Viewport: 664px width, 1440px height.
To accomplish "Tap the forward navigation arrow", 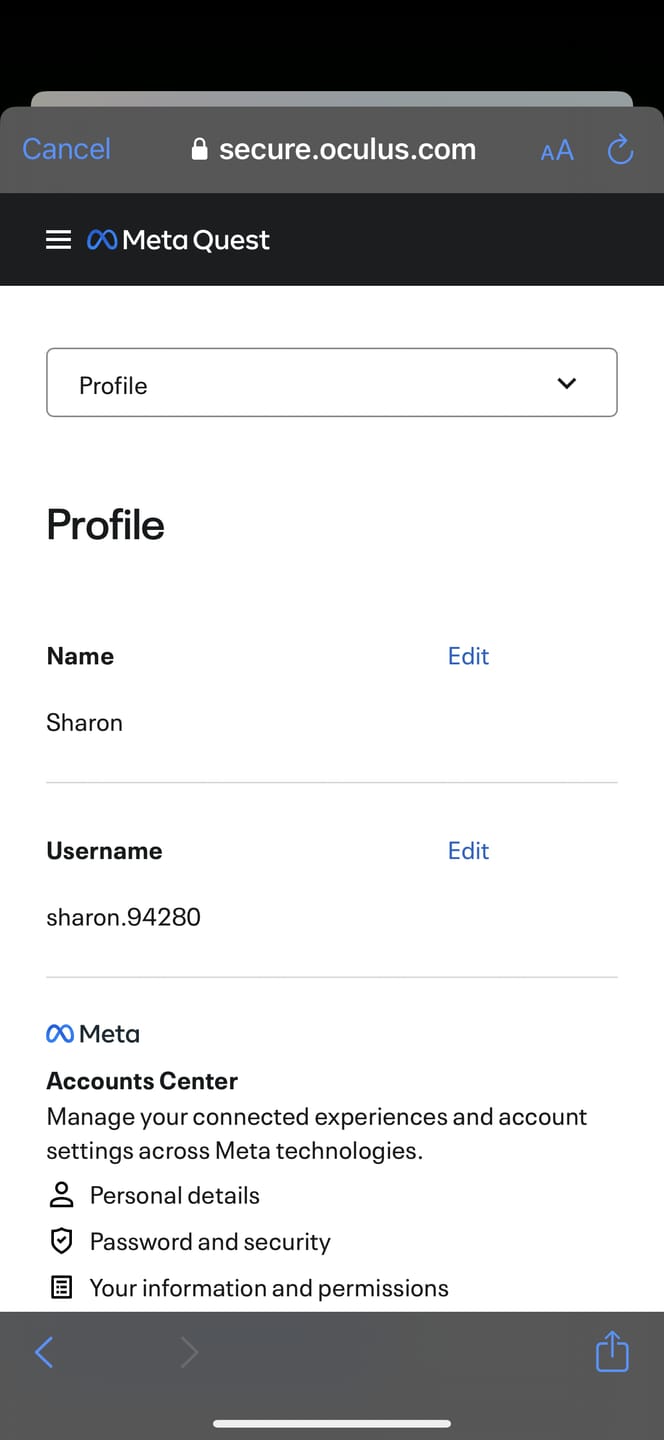I will [x=189, y=1353].
